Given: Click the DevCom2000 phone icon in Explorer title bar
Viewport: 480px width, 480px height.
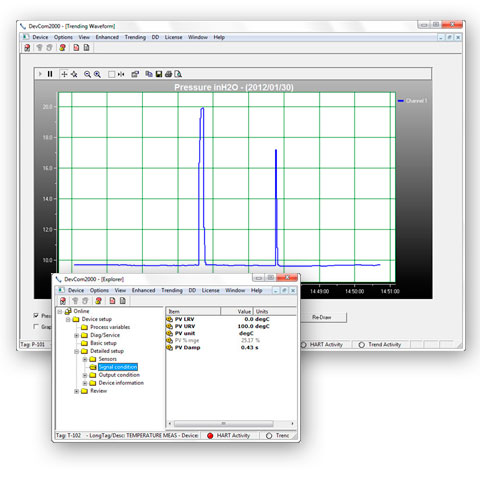Looking at the screenshot, I should tap(59, 279).
